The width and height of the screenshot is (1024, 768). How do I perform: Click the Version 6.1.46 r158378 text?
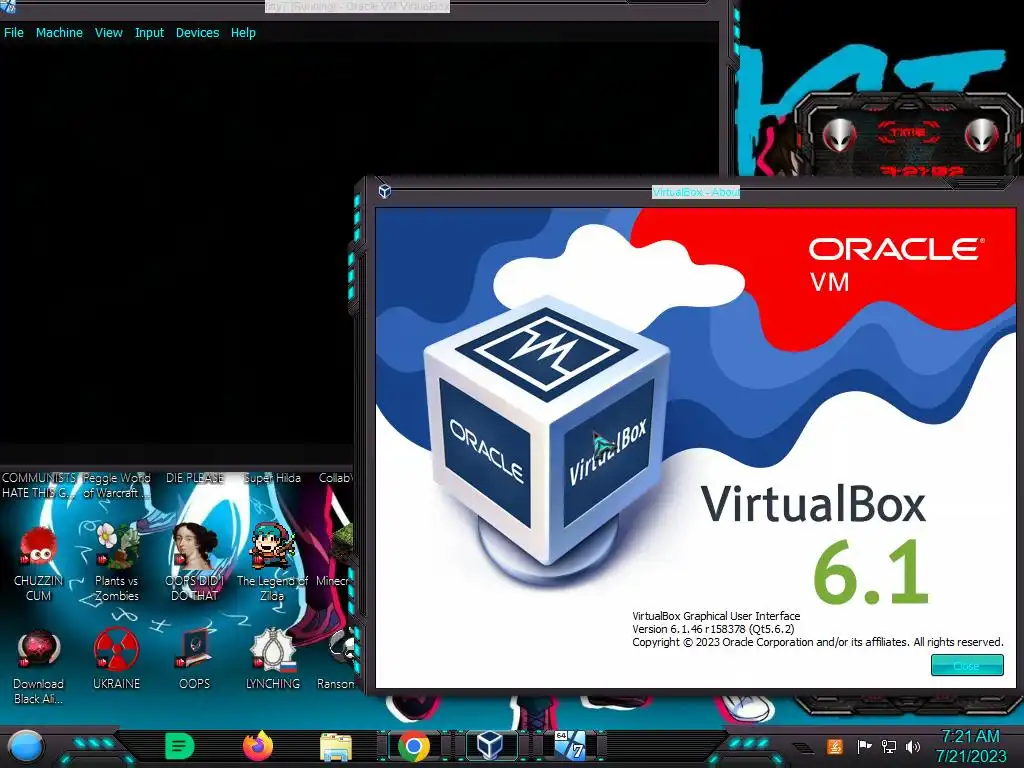[713, 629]
